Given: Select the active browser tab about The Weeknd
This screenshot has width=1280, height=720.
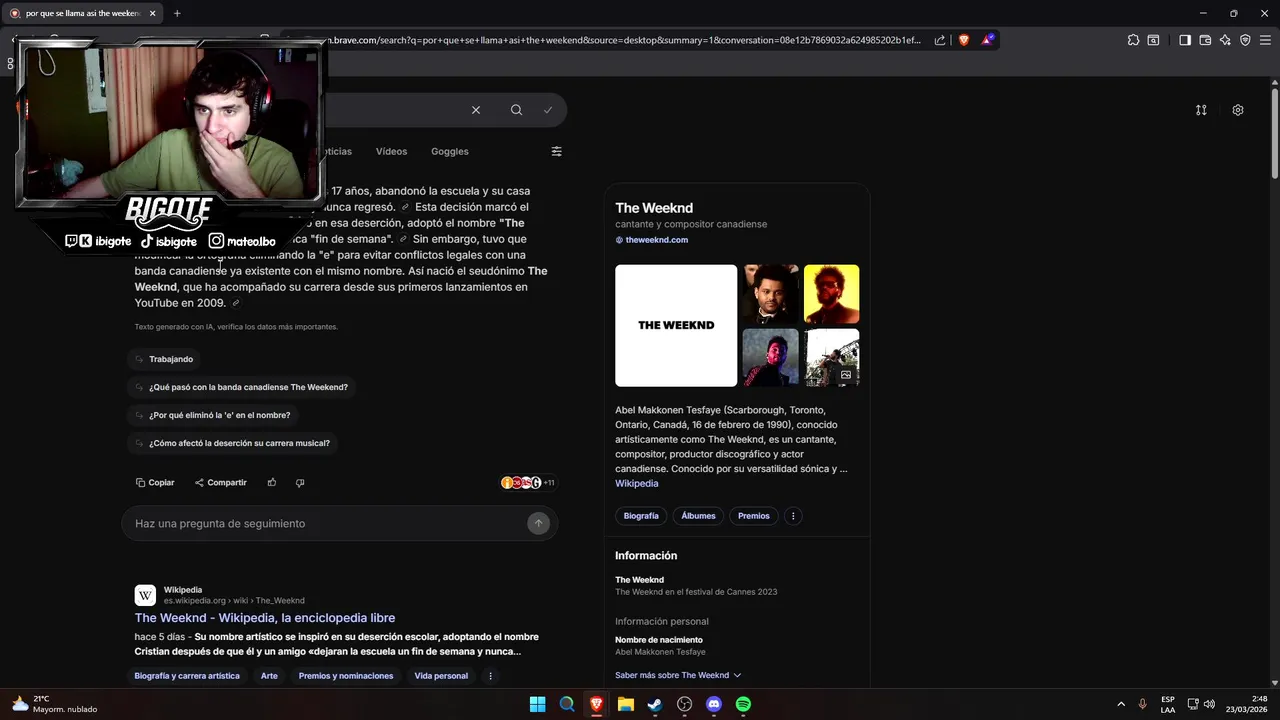Looking at the screenshot, I should tap(83, 13).
